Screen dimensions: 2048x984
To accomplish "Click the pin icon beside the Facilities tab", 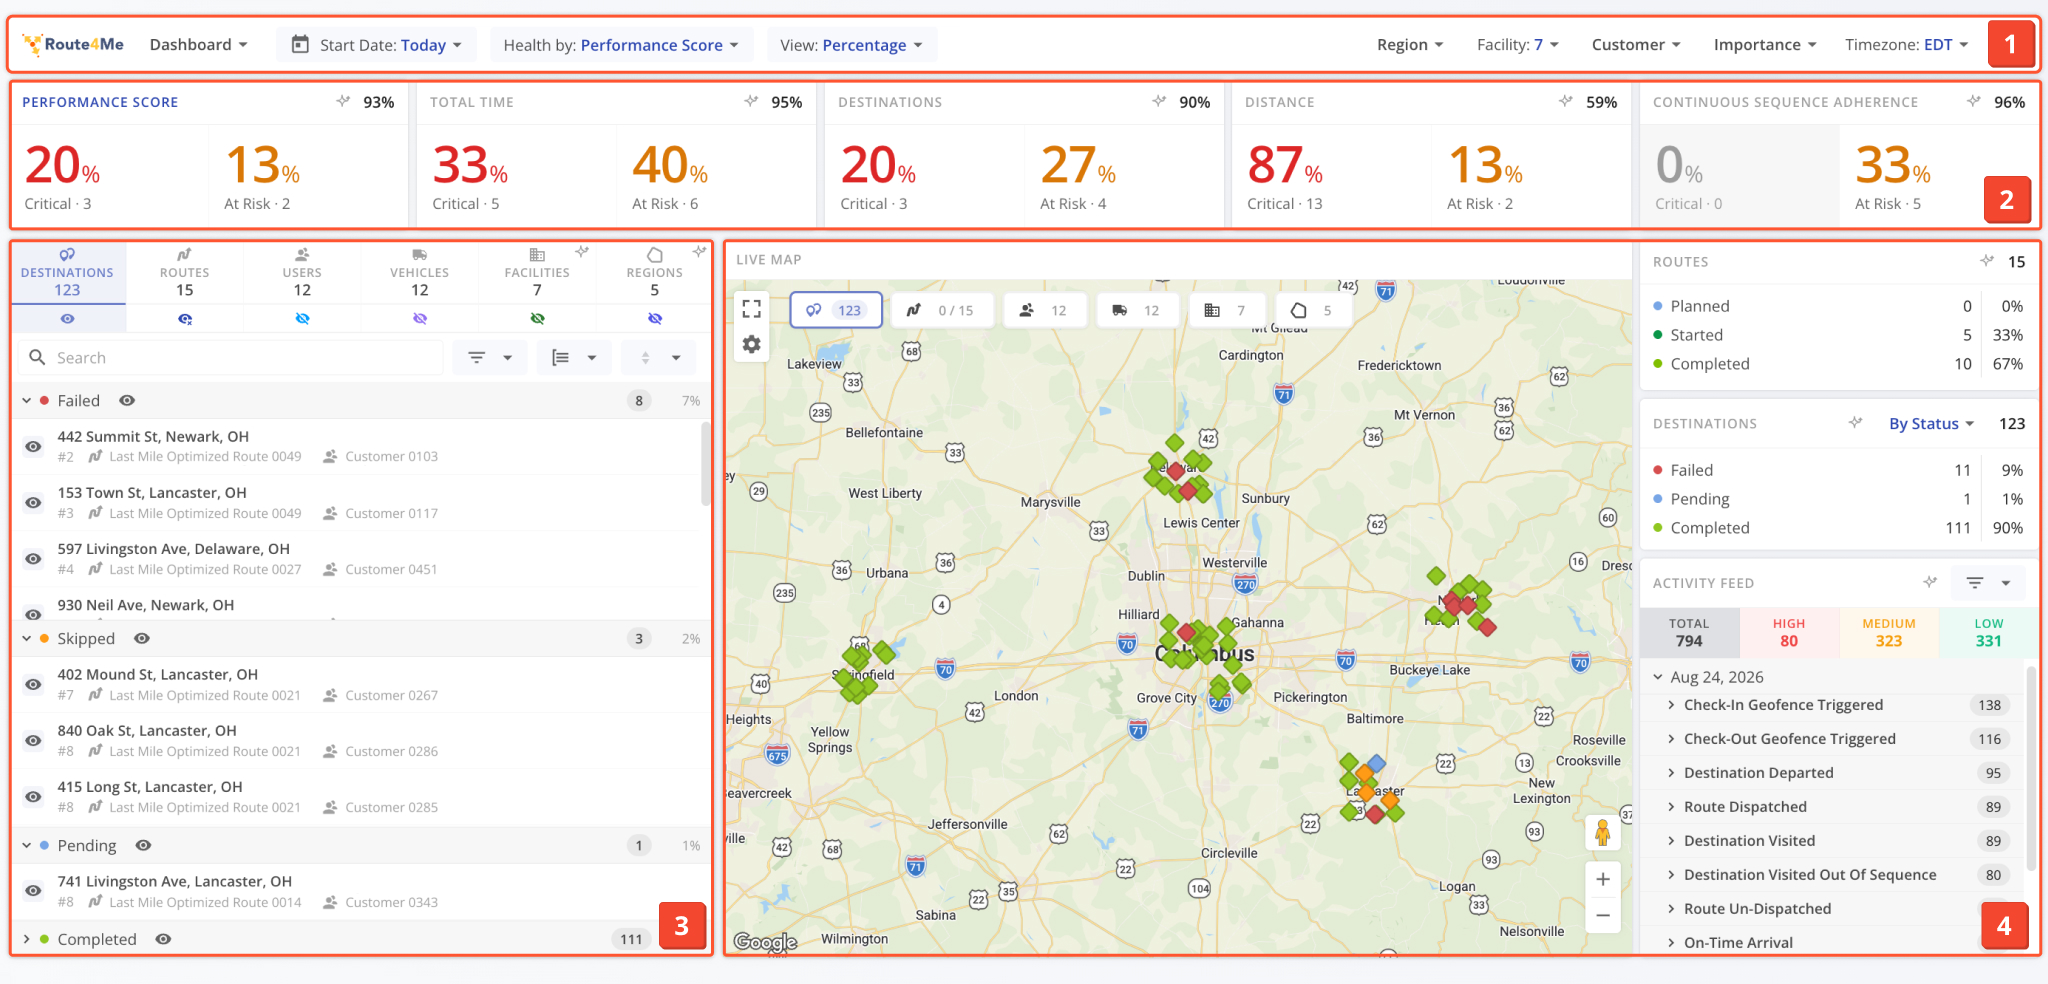I will pyautogui.click(x=581, y=251).
